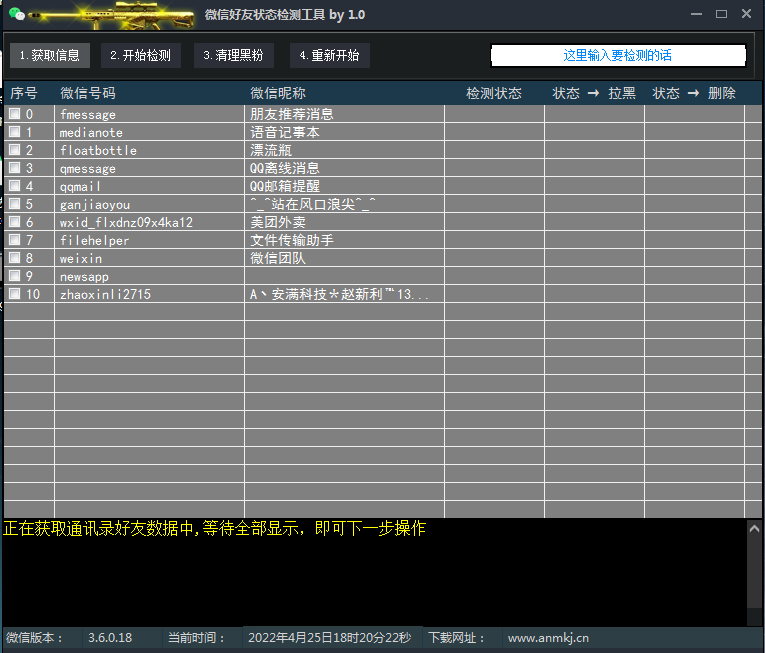Minimize the window
765x653 pixels.
click(x=697, y=14)
